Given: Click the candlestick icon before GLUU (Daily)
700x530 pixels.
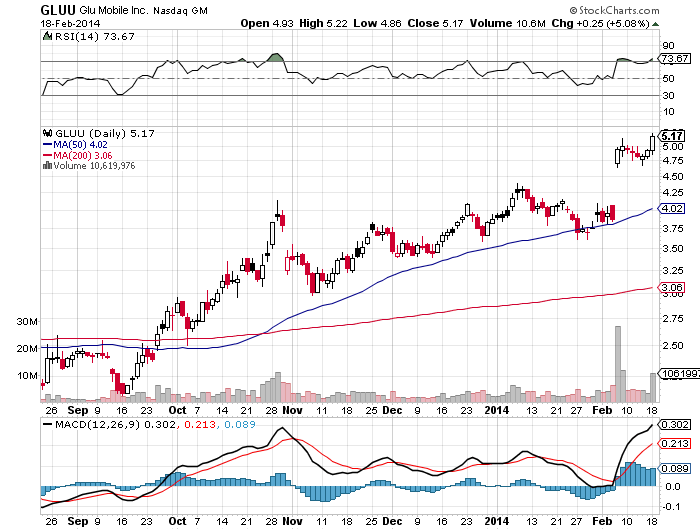Looking at the screenshot, I should [47, 133].
